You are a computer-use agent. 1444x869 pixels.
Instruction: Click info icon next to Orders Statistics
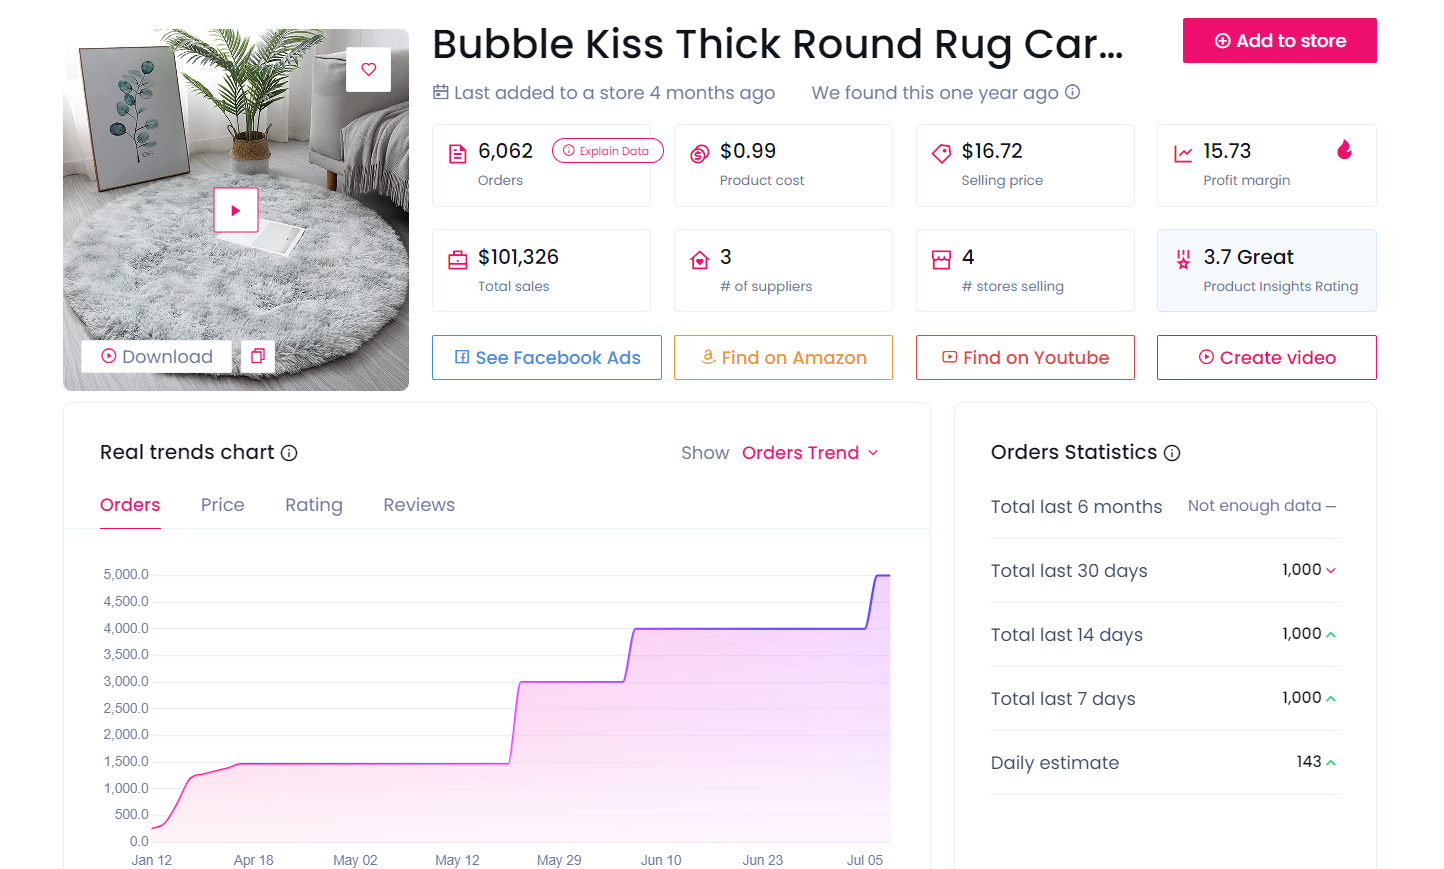click(x=1172, y=453)
